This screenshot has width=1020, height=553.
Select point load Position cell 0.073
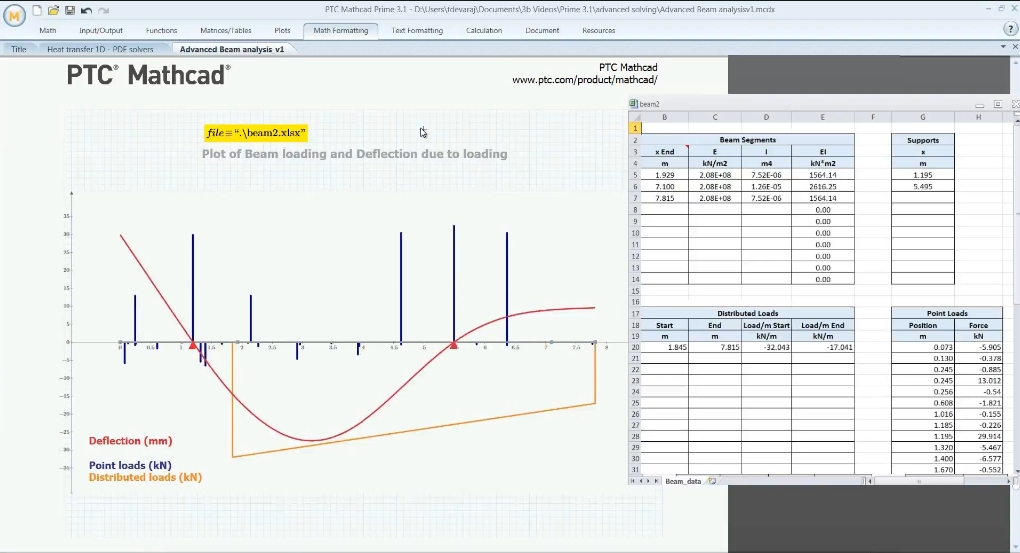point(922,347)
